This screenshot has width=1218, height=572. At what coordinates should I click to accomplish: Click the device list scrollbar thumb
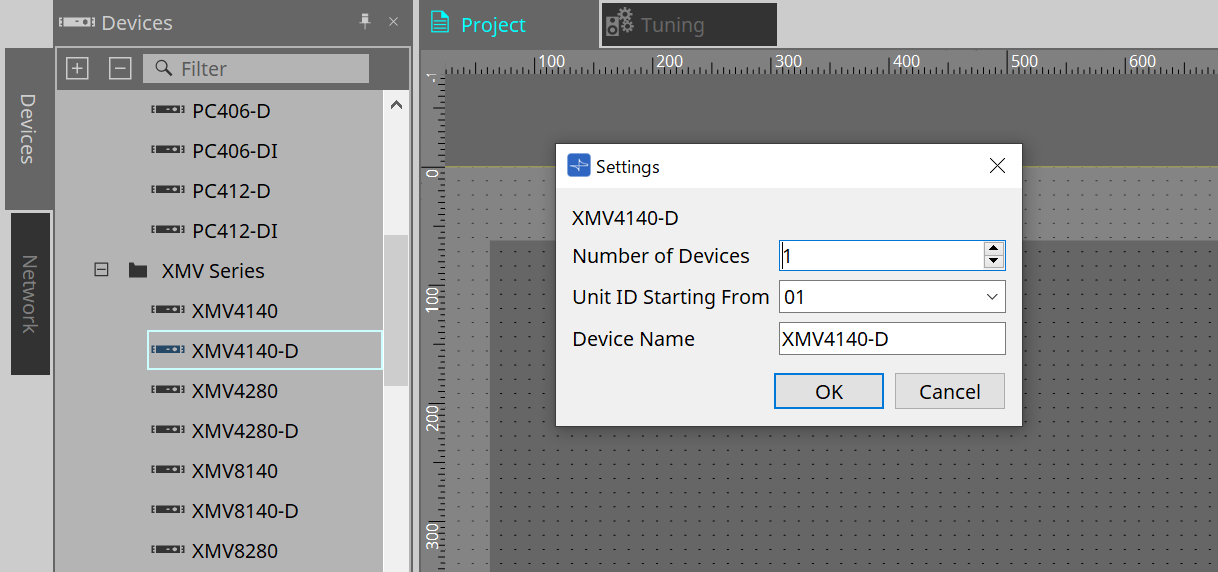(396, 310)
